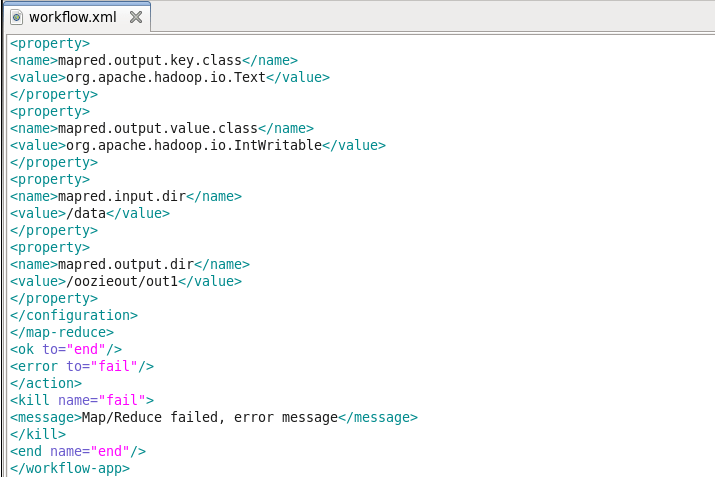The image size is (715, 477).
Task: Click the error to="fail" line
Action: click(x=82, y=366)
